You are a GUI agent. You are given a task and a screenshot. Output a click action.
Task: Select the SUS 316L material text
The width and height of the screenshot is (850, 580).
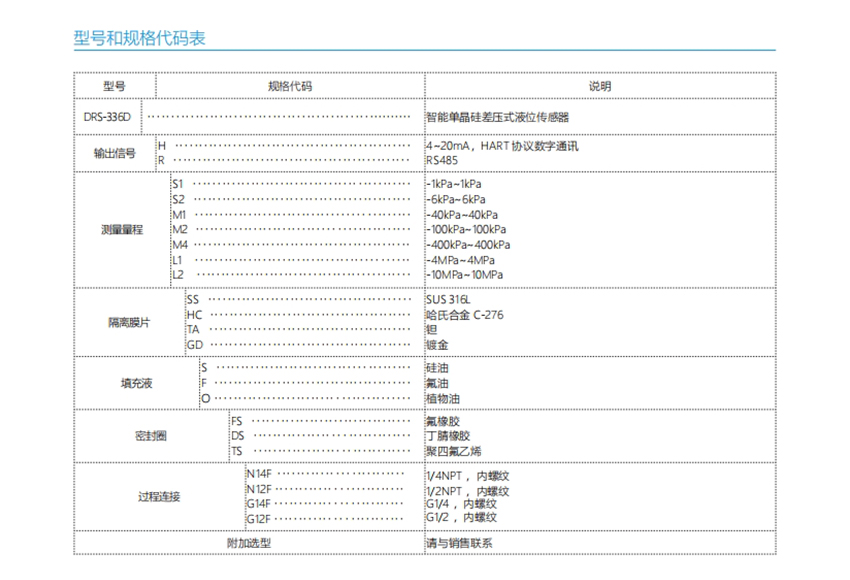coord(448,300)
